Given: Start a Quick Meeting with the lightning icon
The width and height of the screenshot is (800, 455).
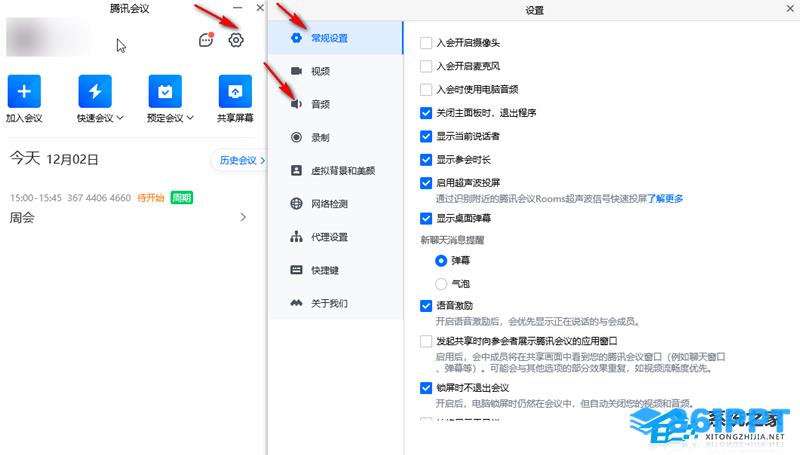Looking at the screenshot, I should pyautogui.click(x=95, y=91).
